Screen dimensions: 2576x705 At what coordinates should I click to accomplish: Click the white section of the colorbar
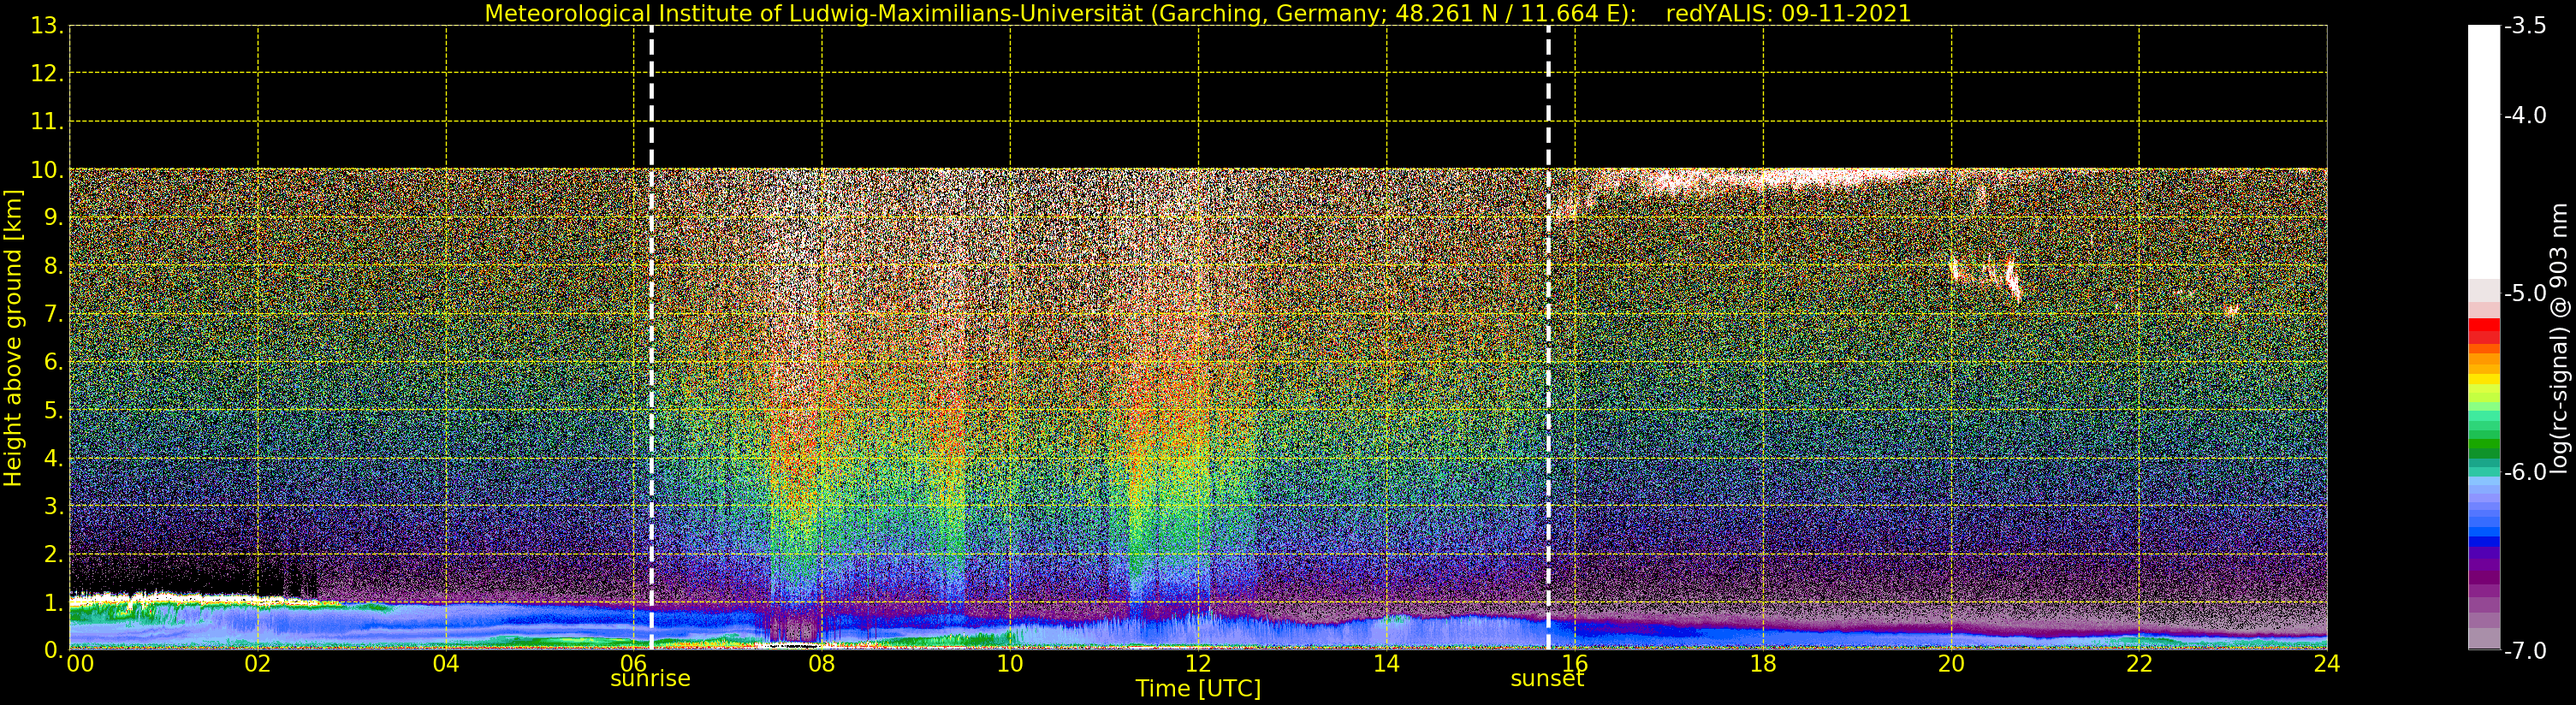2483,150
